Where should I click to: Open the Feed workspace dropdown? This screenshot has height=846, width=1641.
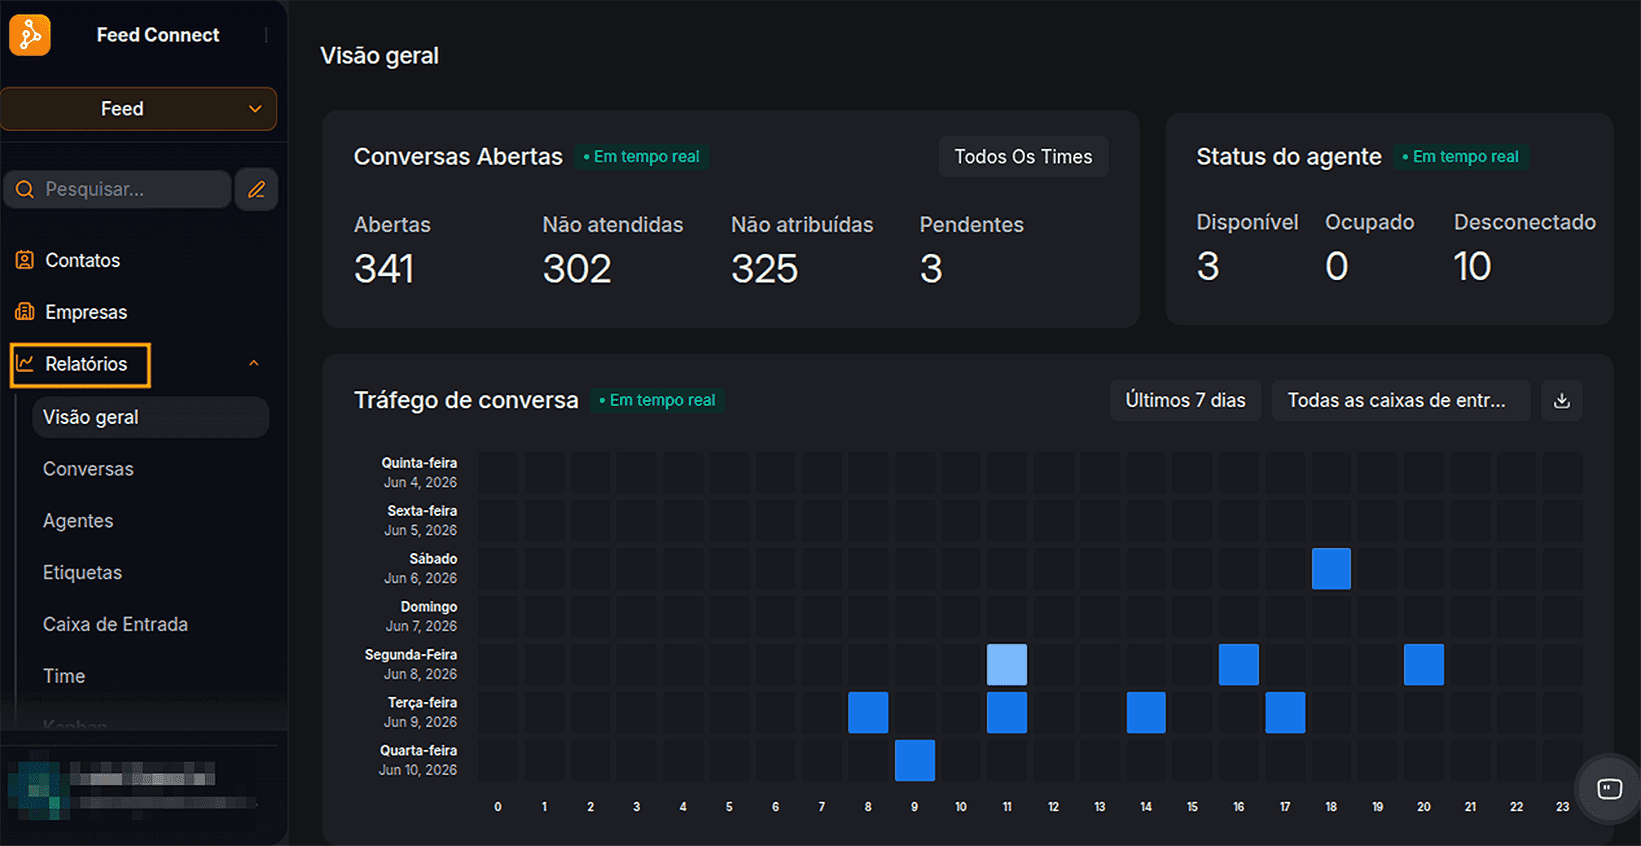138,109
